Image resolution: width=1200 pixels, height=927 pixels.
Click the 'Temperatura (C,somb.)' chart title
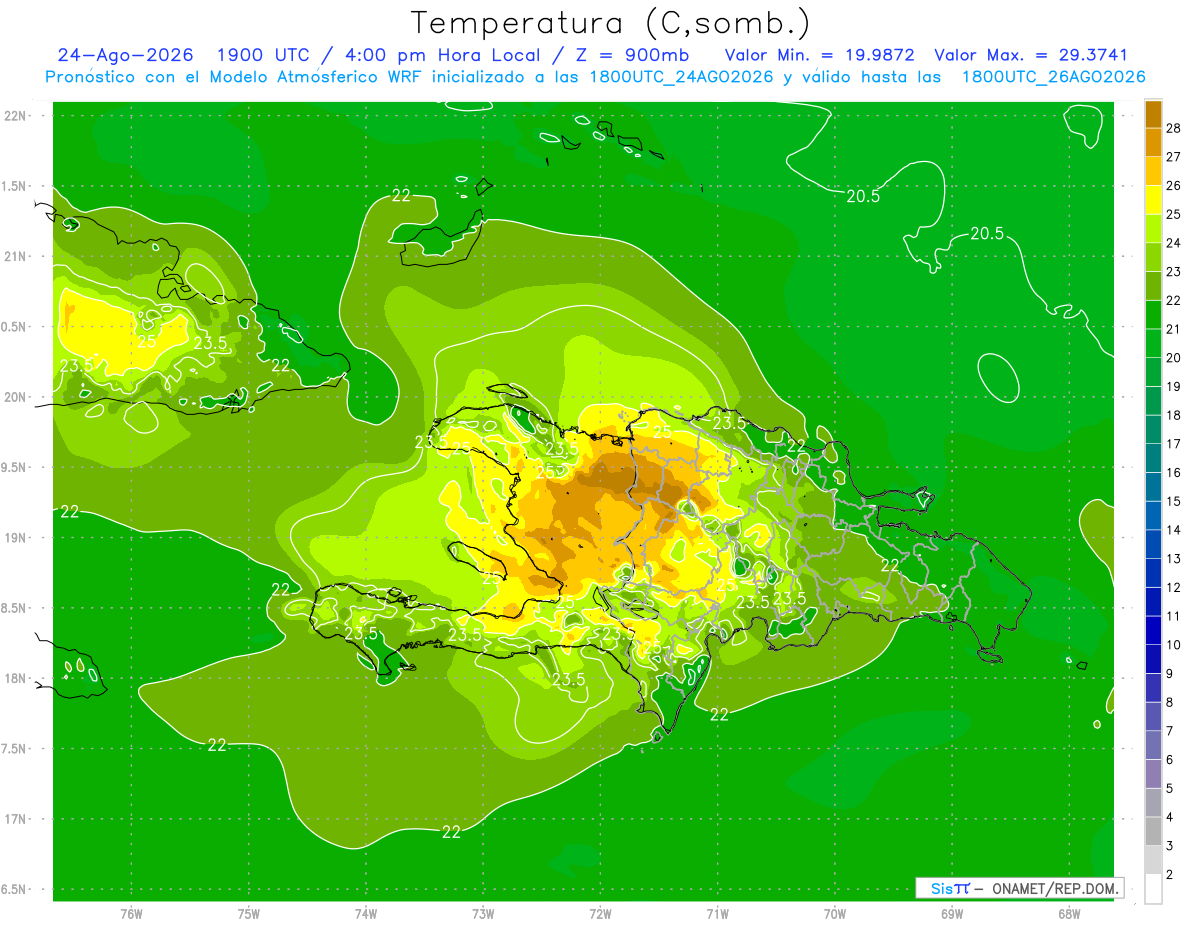pyautogui.click(x=611, y=23)
